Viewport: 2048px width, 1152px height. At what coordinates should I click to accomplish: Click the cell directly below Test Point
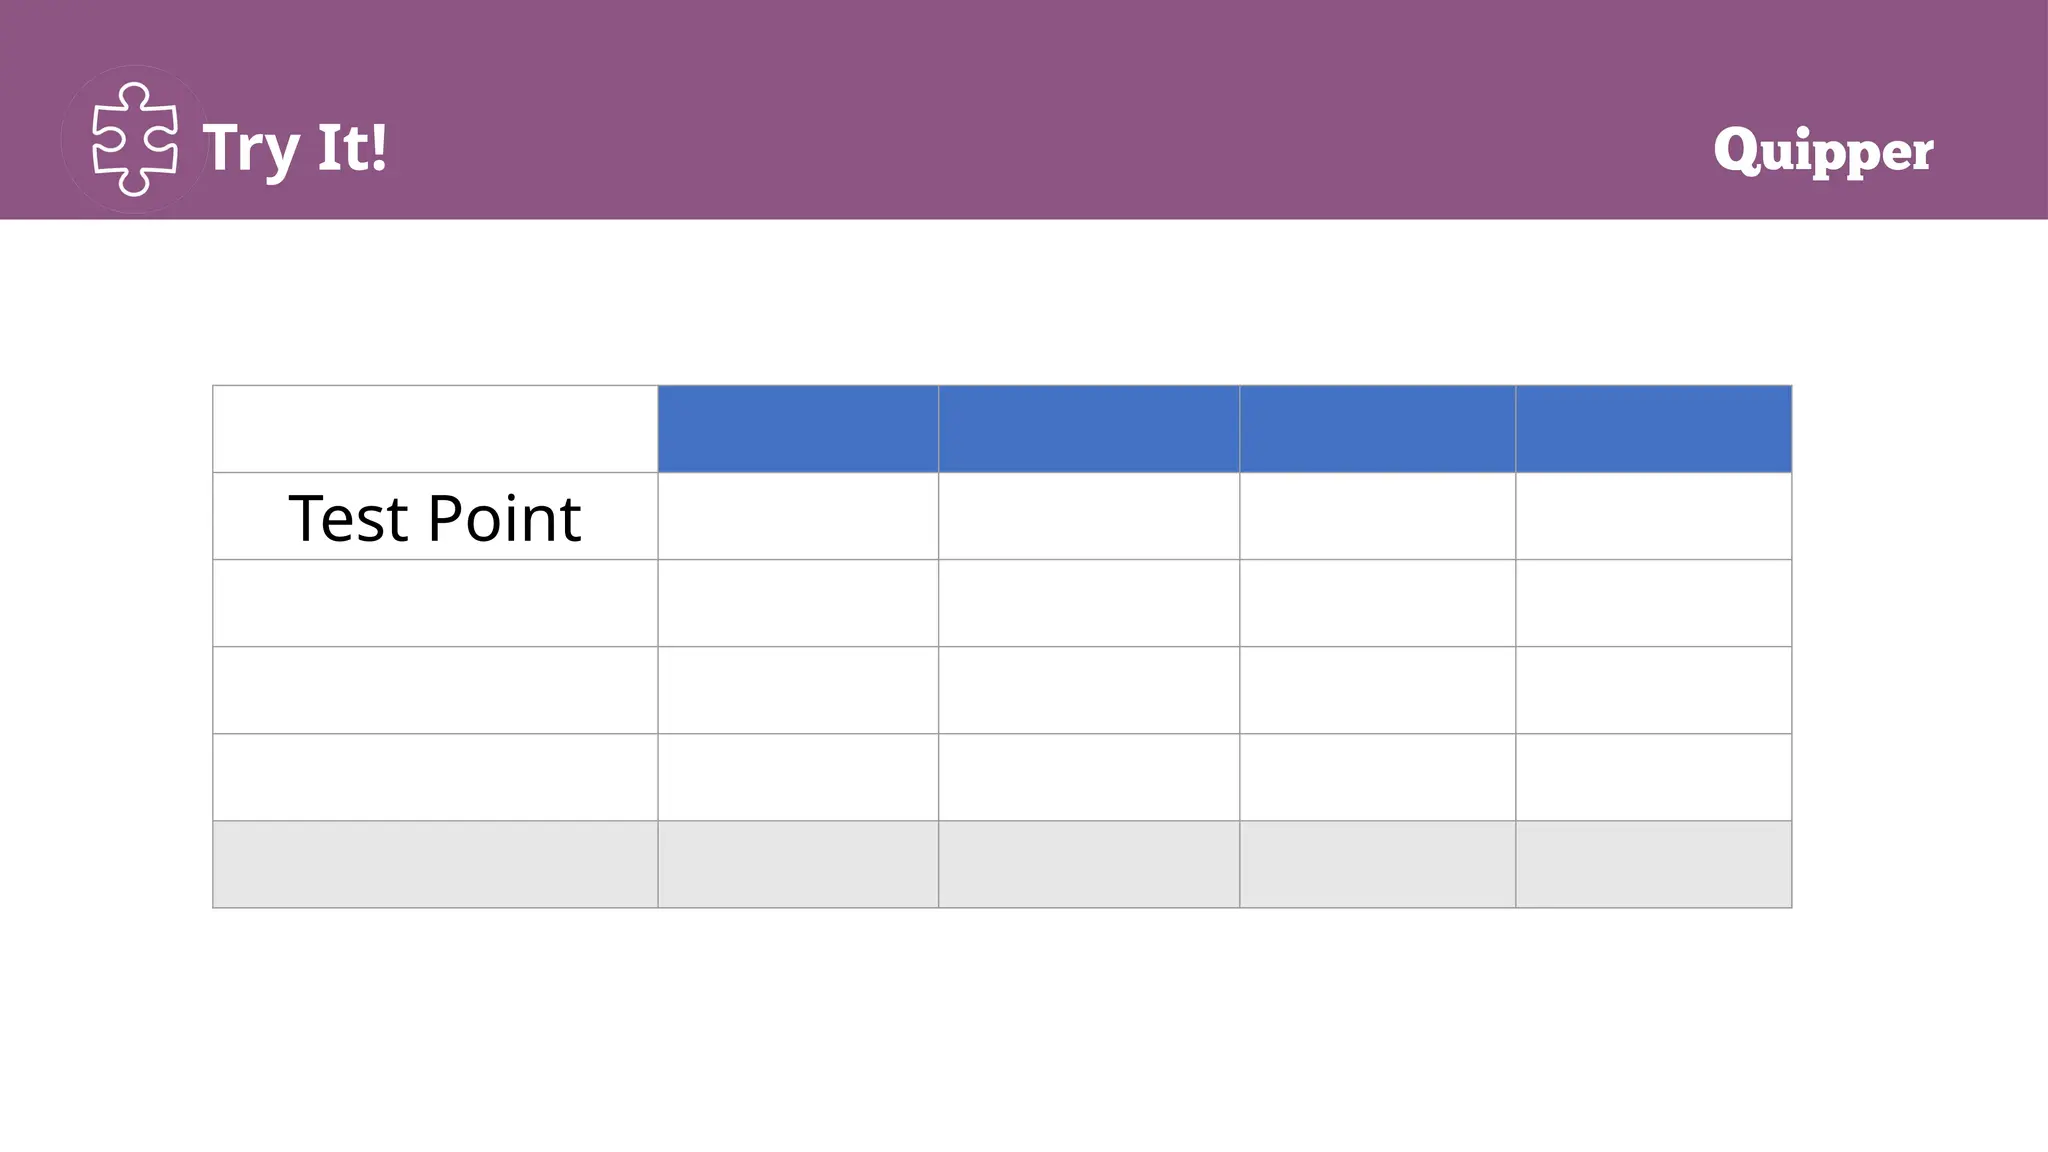point(435,603)
